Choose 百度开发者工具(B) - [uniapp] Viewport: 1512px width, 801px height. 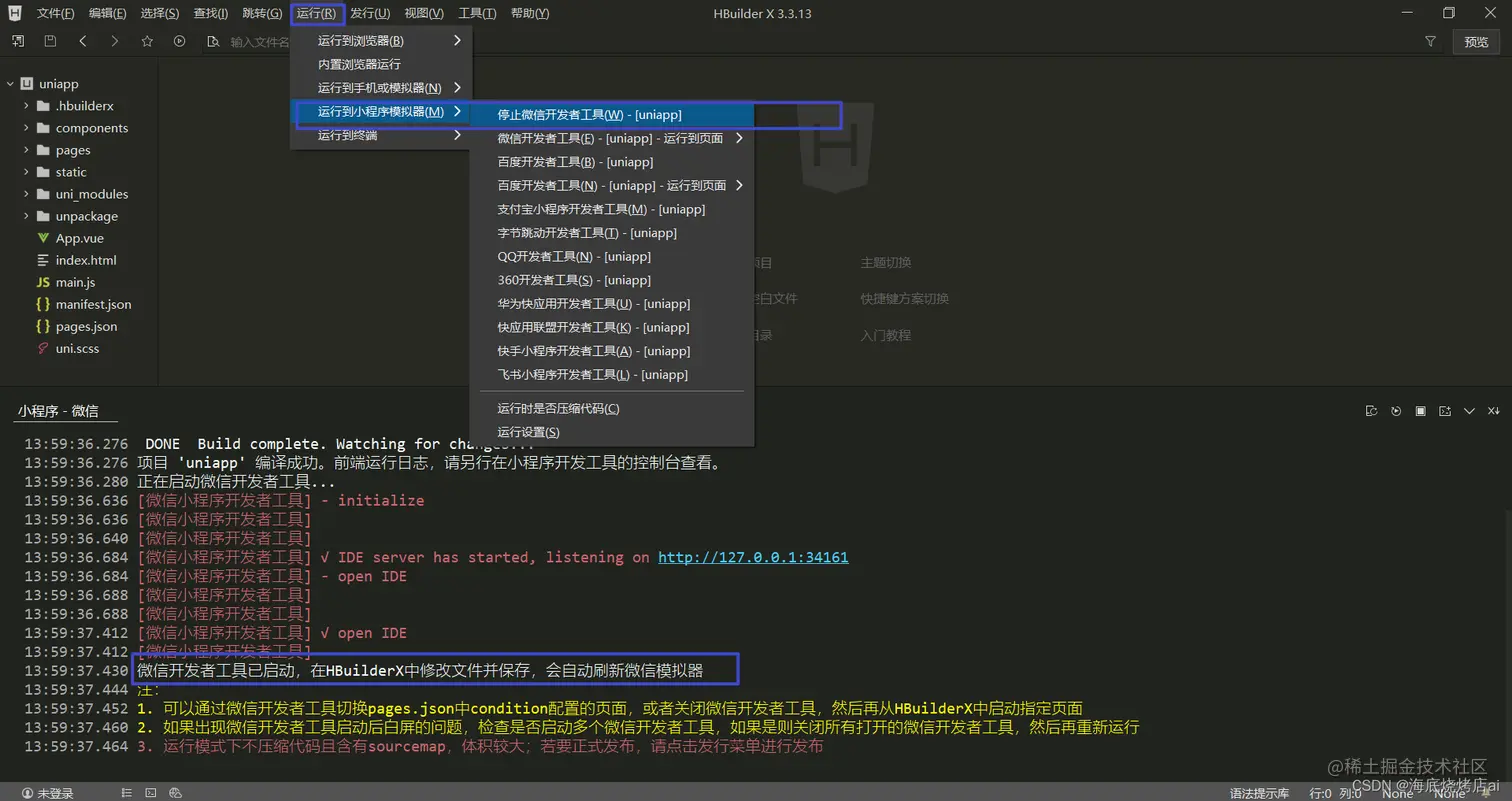(x=612, y=162)
